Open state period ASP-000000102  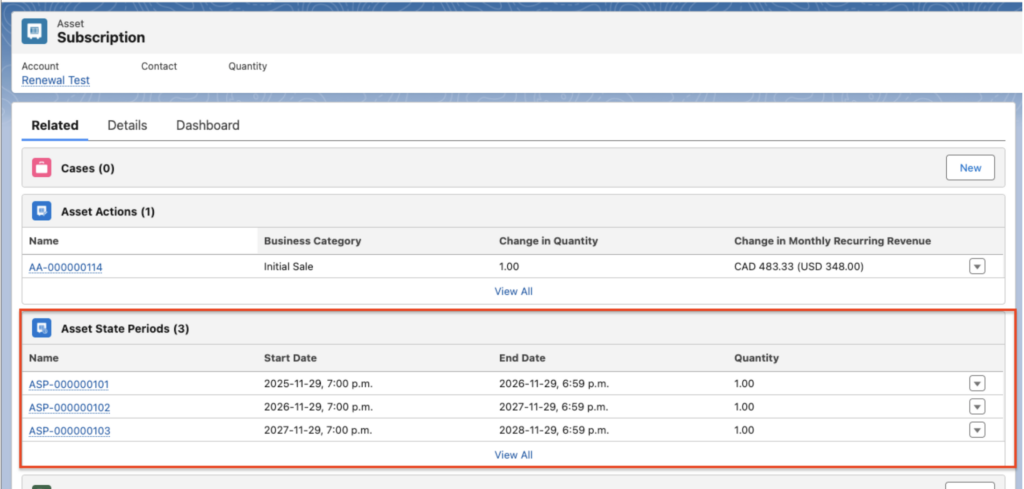[70, 407]
